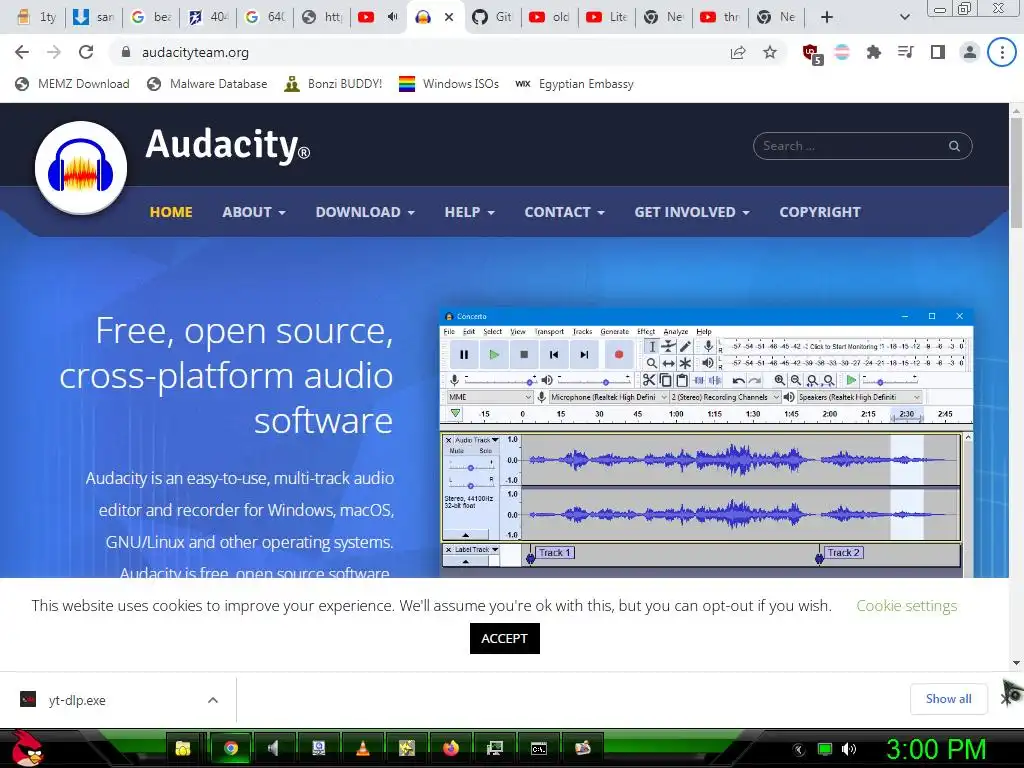
Task: Open a new tab with plus button
Action: [827, 17]
